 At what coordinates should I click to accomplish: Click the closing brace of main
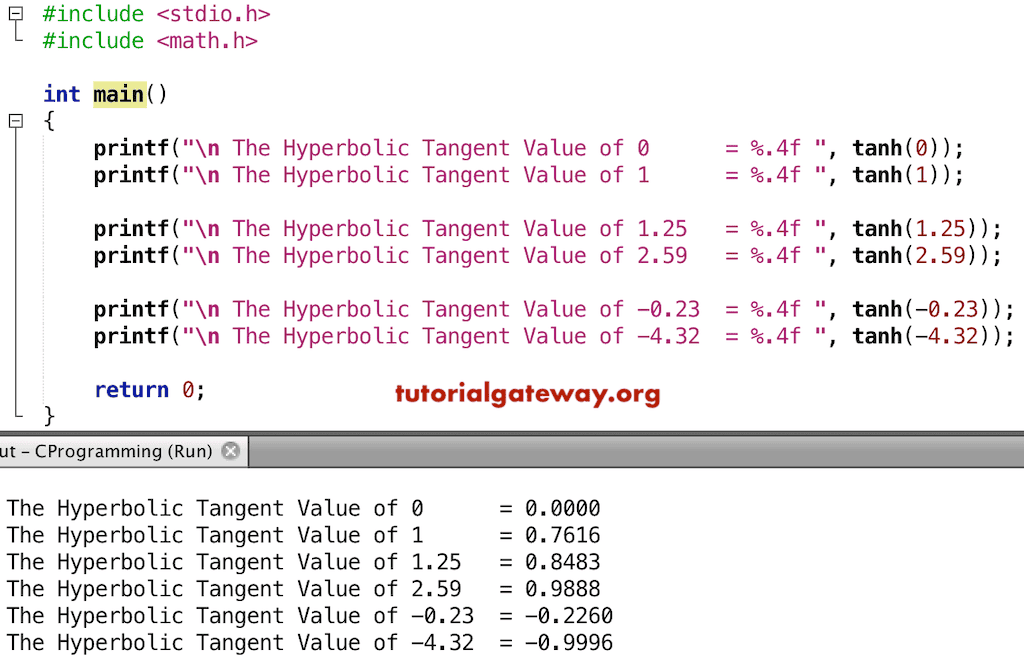47,416
